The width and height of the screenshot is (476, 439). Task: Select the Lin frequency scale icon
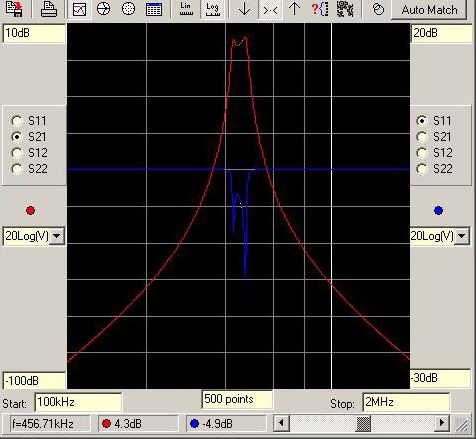[186, 9]
